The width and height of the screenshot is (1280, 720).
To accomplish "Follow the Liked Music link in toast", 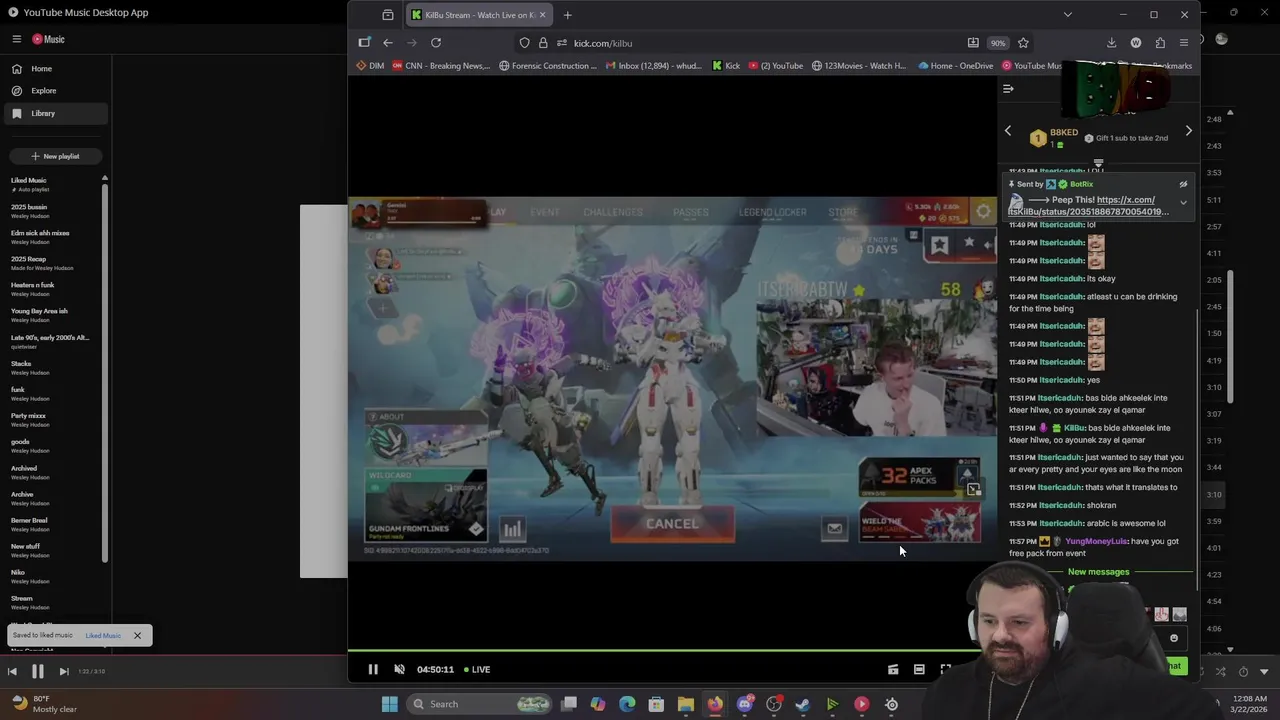I will point(103,636).
